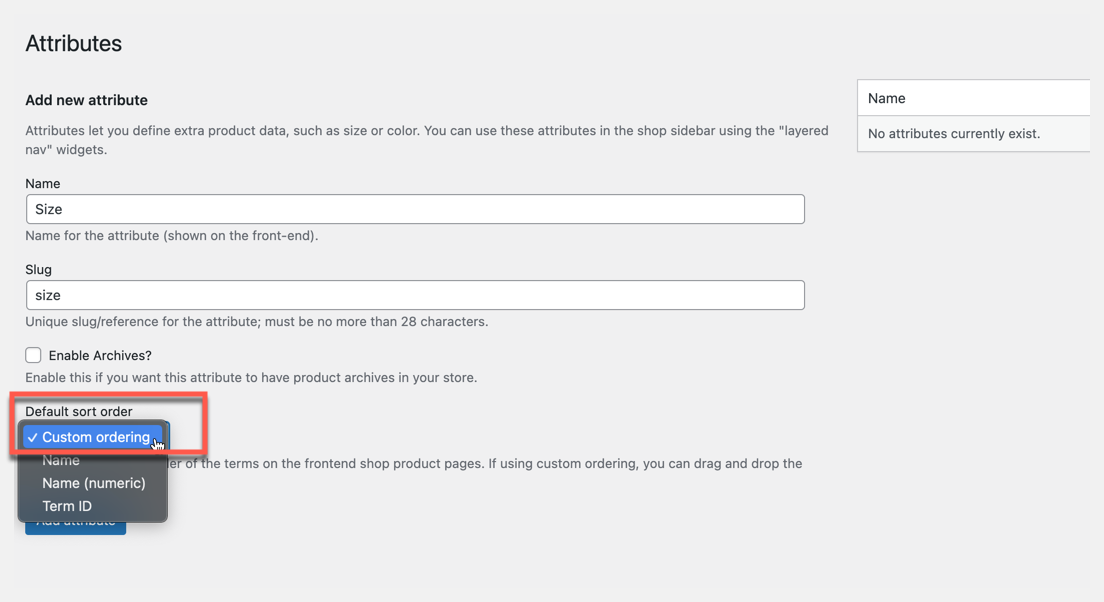
Task: Click the "Add new attribute" section heading
Action: (87, 100)
